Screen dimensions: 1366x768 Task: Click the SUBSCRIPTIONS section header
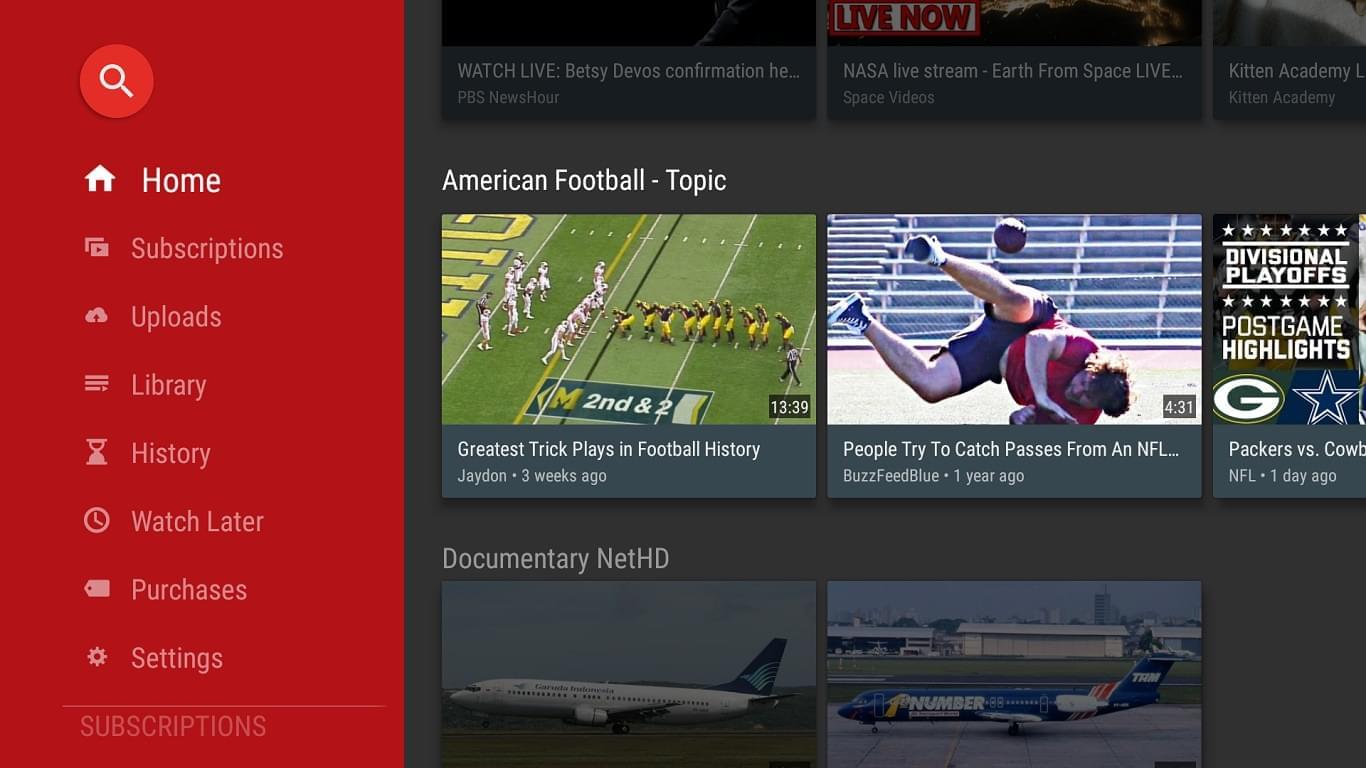coord(173,727)
